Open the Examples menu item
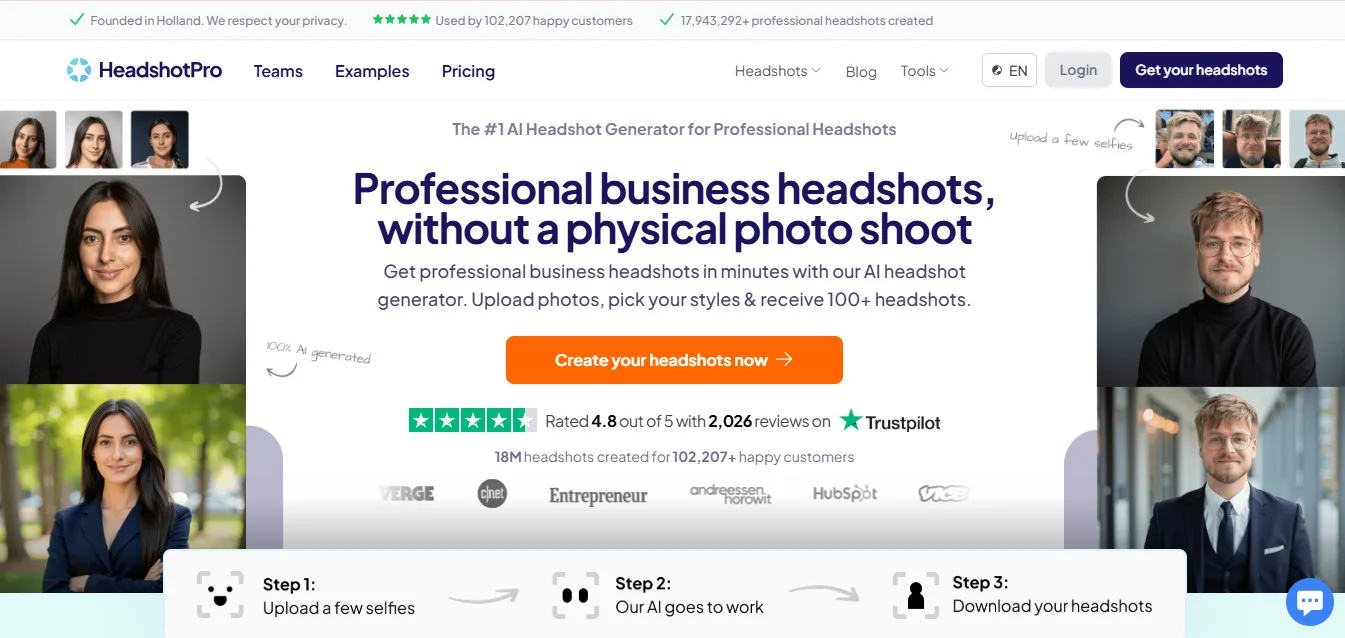The height and width of the screenshot is (638, 1345). point(372,71)
